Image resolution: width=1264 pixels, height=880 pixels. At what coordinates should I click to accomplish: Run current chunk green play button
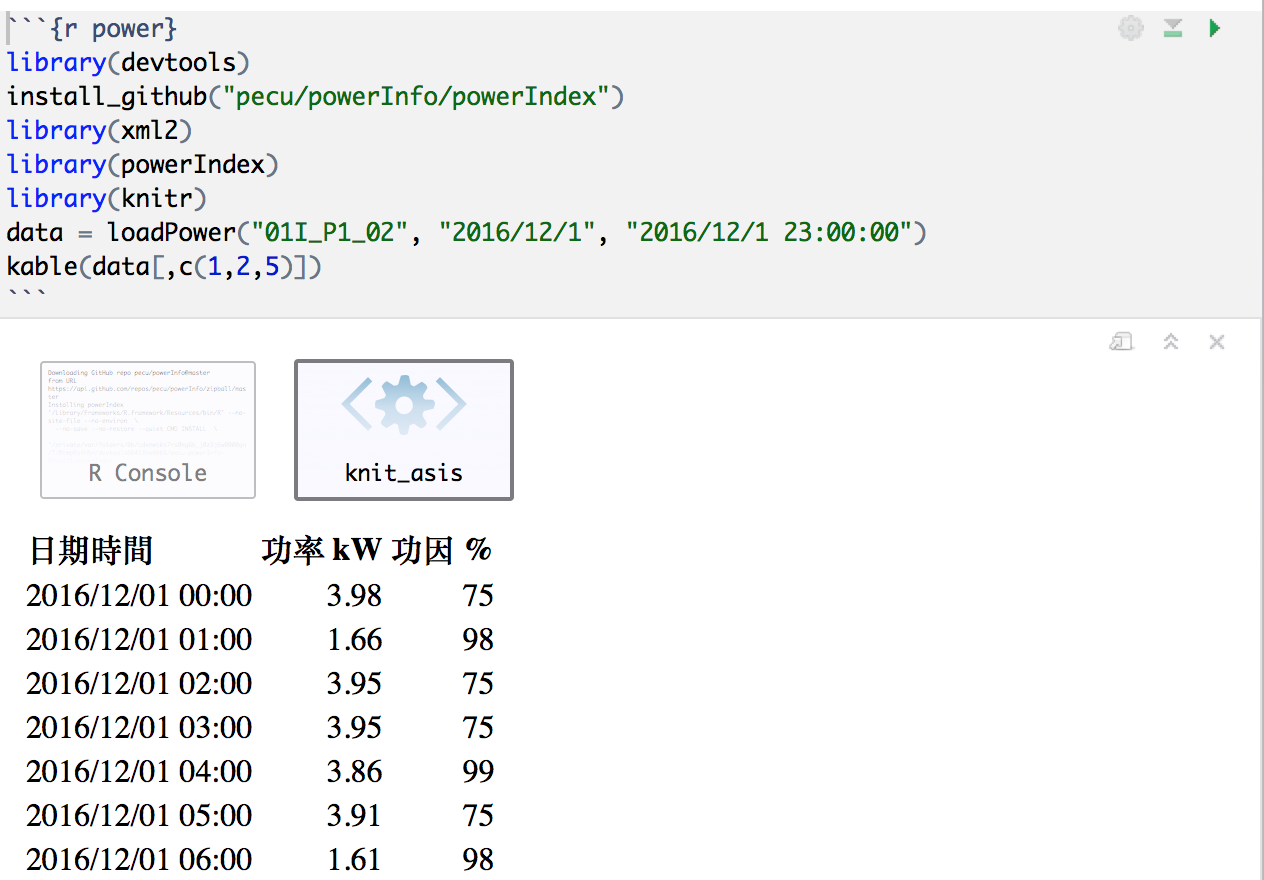coord(1215,28)
